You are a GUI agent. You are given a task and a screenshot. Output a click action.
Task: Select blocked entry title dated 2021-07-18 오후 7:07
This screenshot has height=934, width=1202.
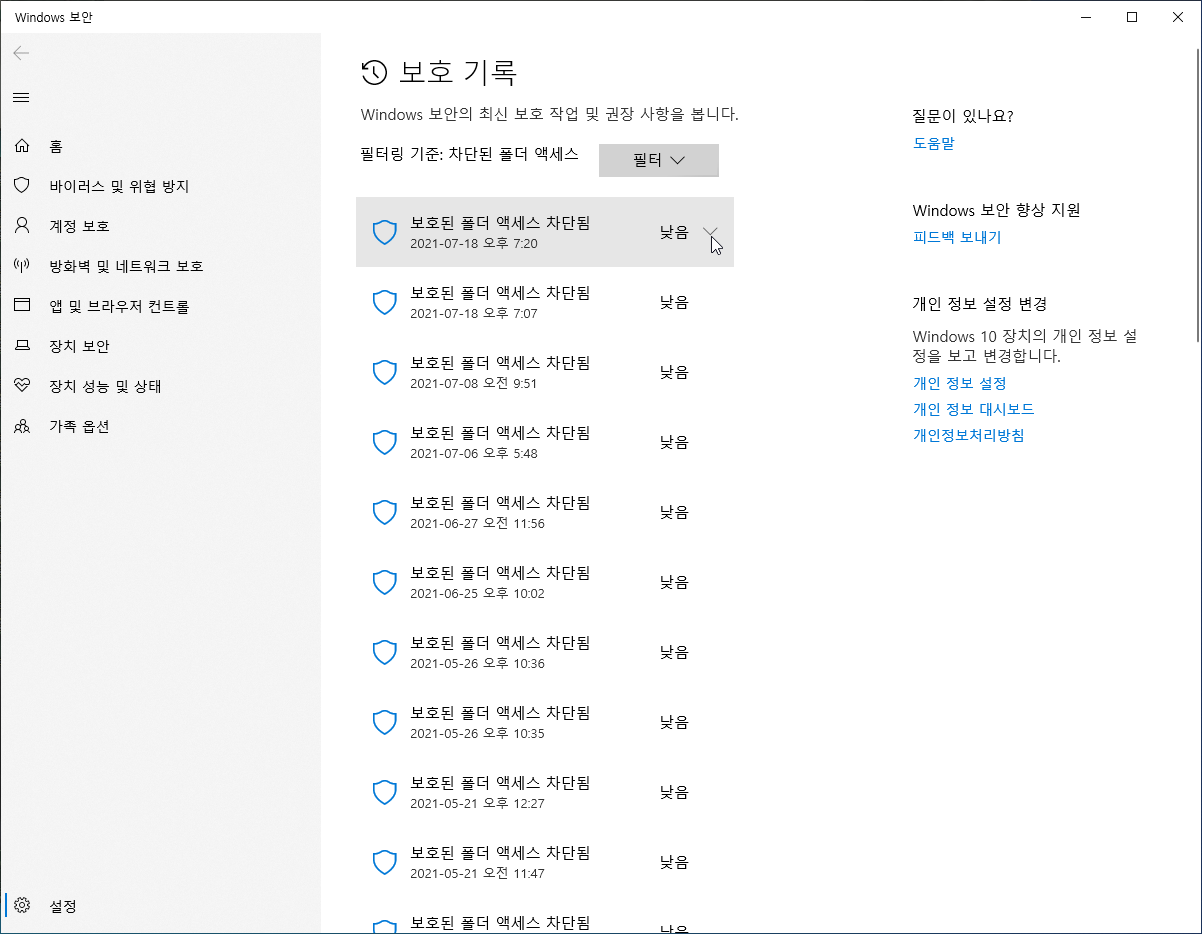(500, 293)
